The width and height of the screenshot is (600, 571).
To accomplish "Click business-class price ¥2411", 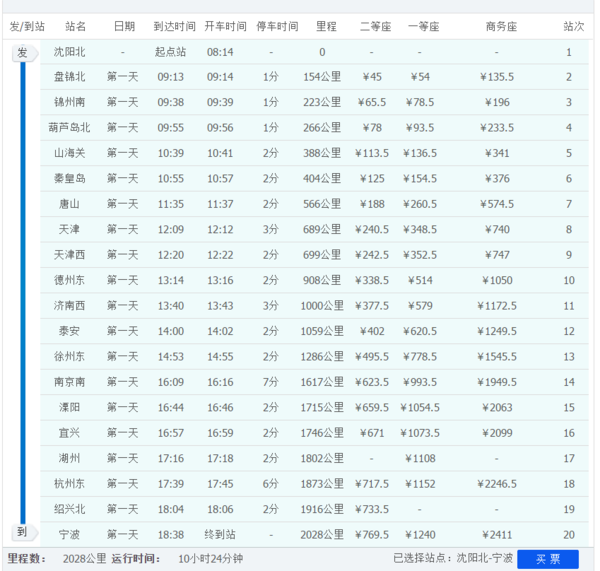I will pyautogui.click(x=497, y=535).
